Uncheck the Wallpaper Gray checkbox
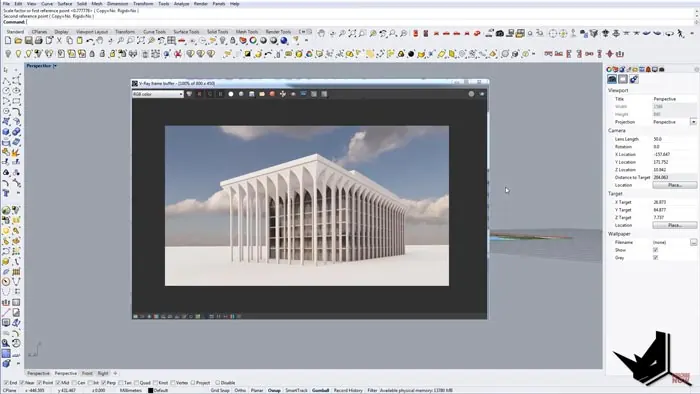Viewport: 700px width, 394px height. point(655,257)
